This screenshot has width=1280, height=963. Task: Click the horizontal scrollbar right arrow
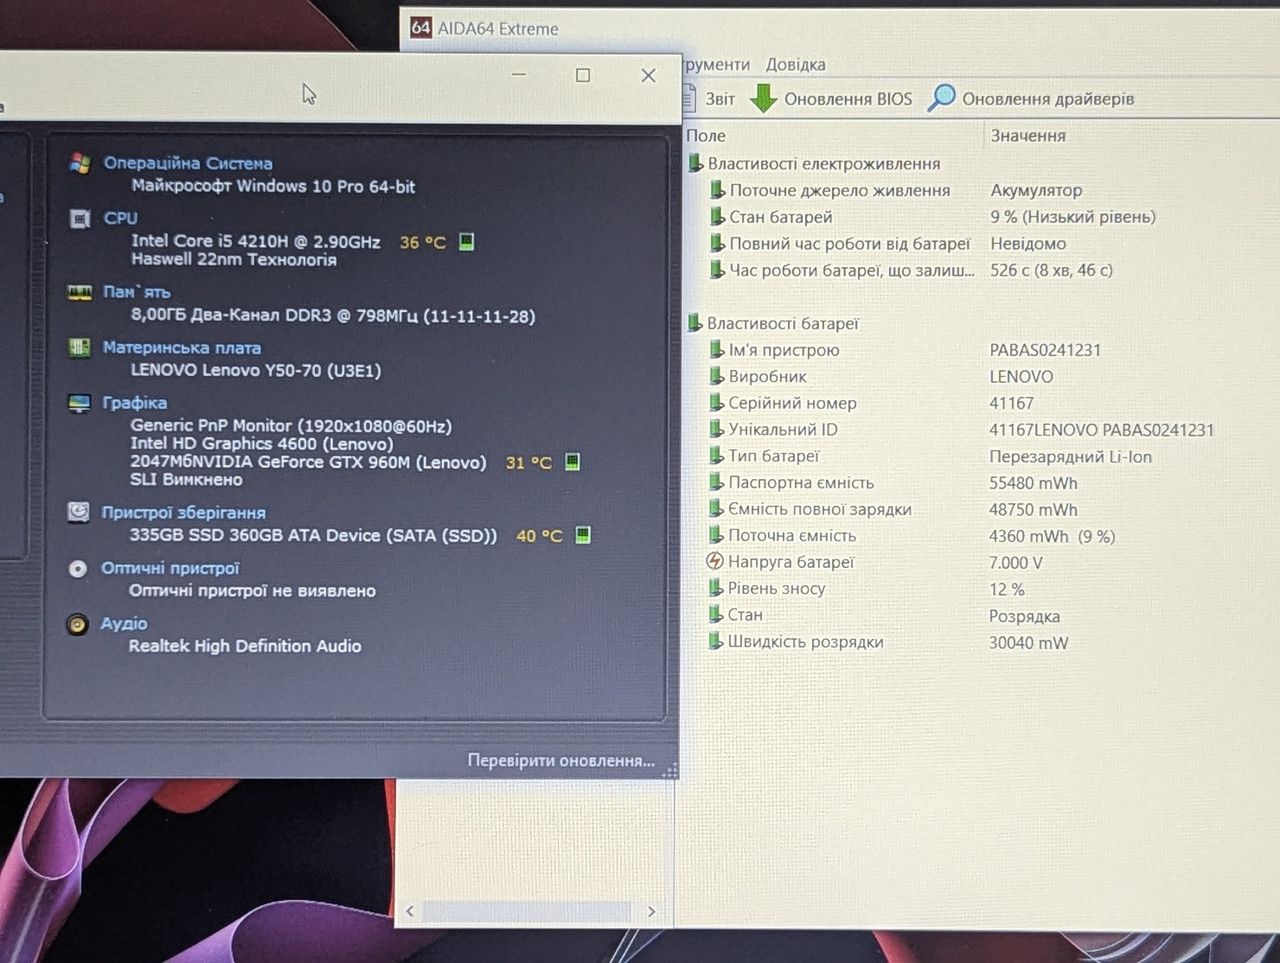[652, 911]
